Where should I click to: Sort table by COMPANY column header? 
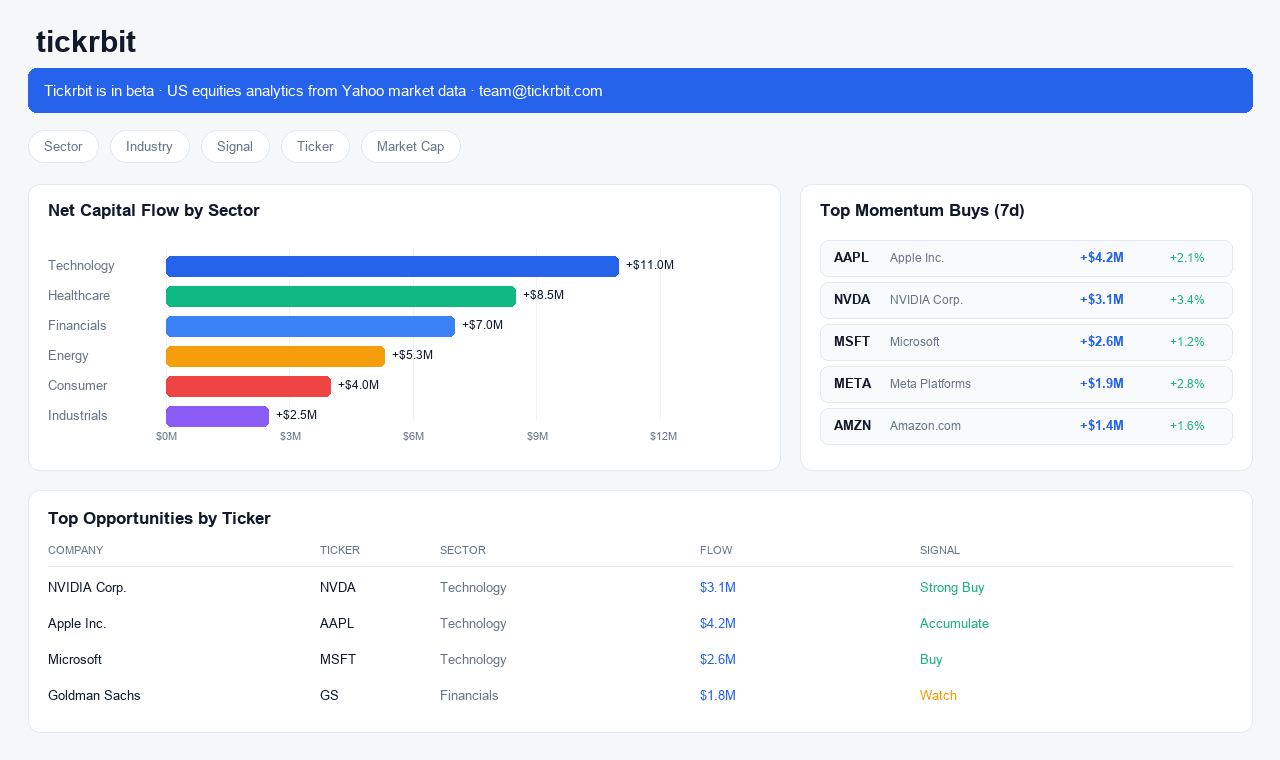click(x=75, y=550)
